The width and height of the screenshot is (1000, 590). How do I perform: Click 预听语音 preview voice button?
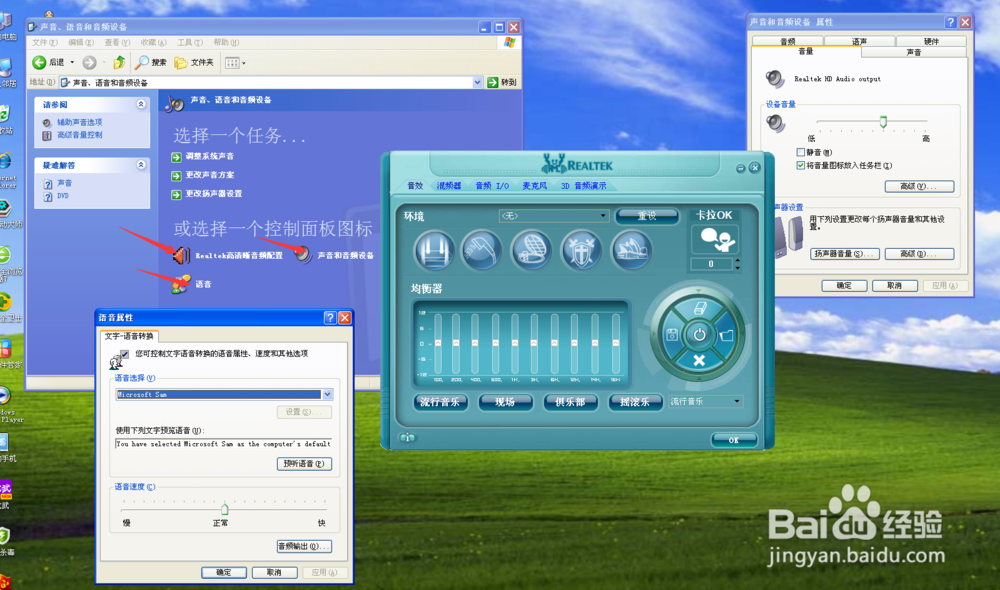point(304,464)
